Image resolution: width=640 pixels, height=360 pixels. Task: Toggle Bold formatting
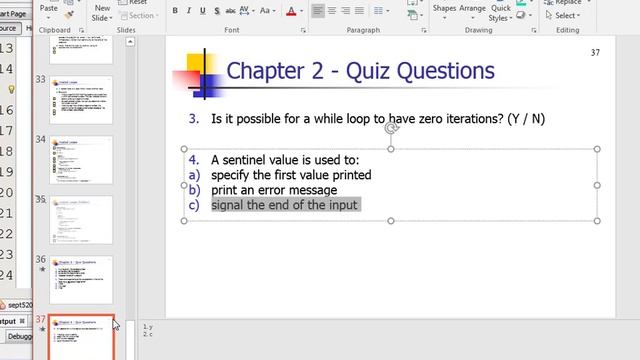click(175, 11)
